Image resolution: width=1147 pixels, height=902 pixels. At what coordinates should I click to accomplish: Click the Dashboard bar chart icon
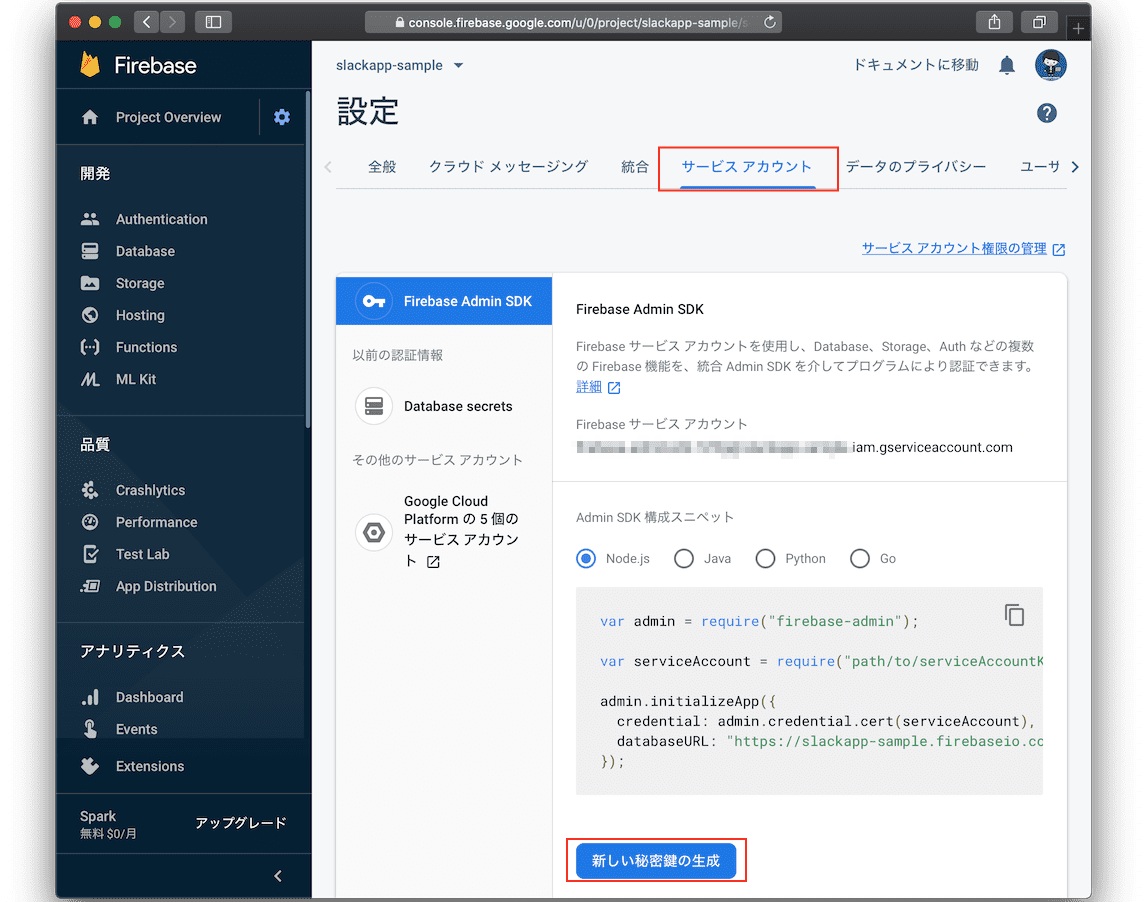[x=90, y=697]
